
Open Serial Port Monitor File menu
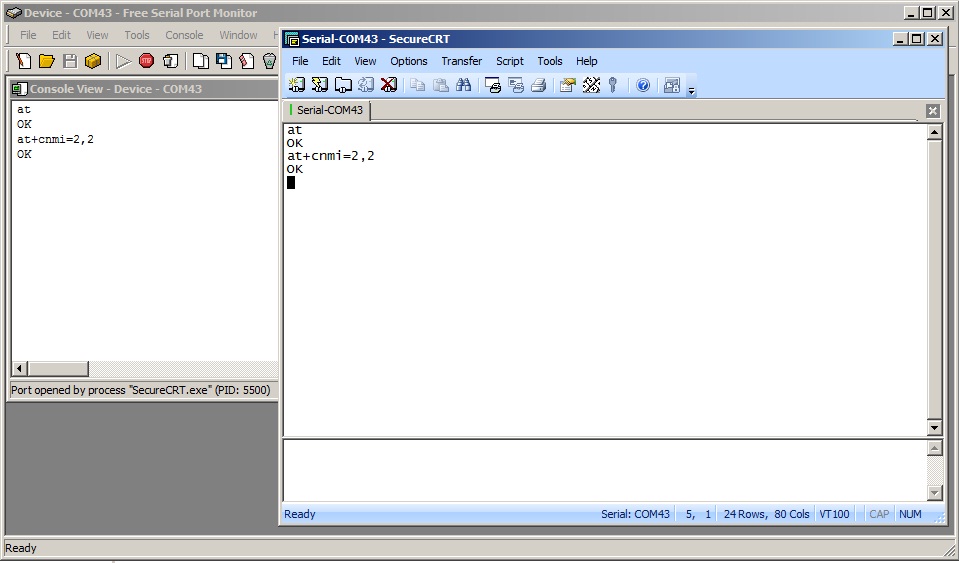pos(28,35)
